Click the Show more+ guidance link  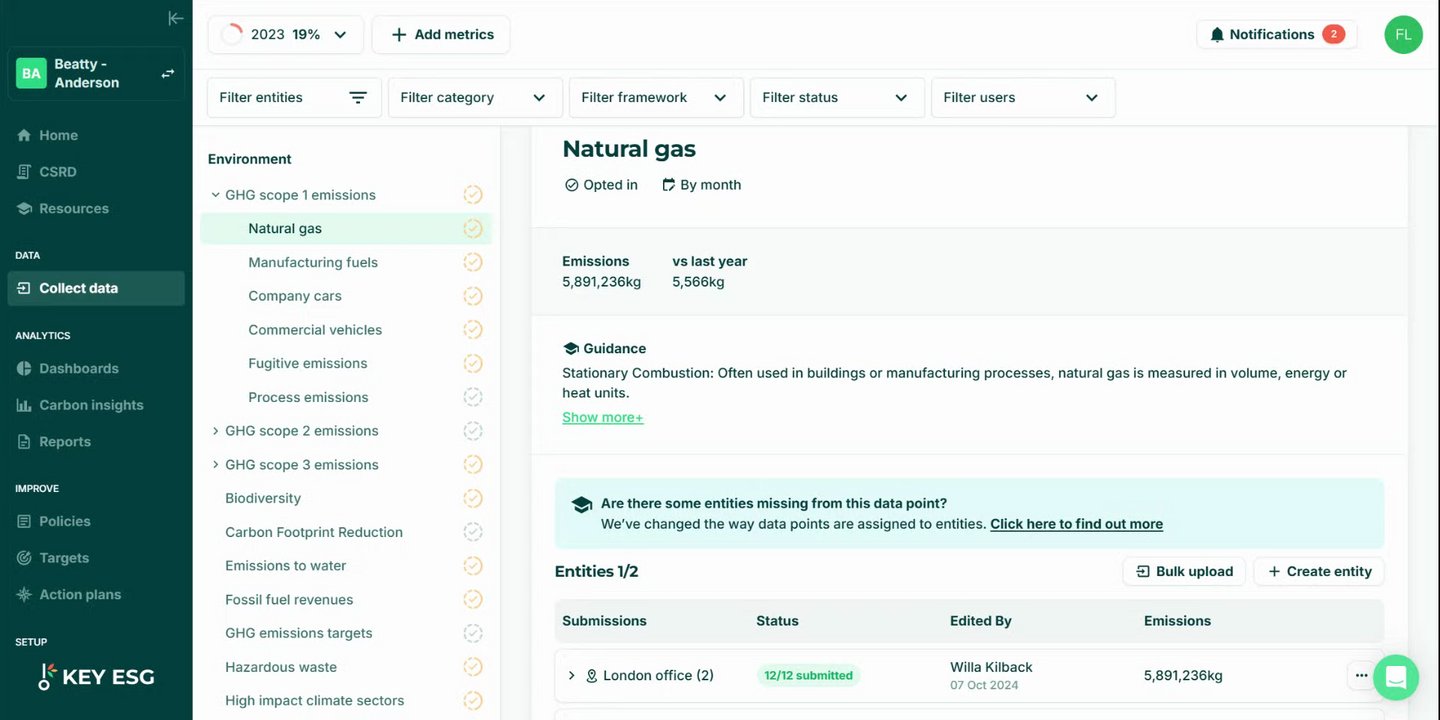pyautogui.click(x=602, y=417)
